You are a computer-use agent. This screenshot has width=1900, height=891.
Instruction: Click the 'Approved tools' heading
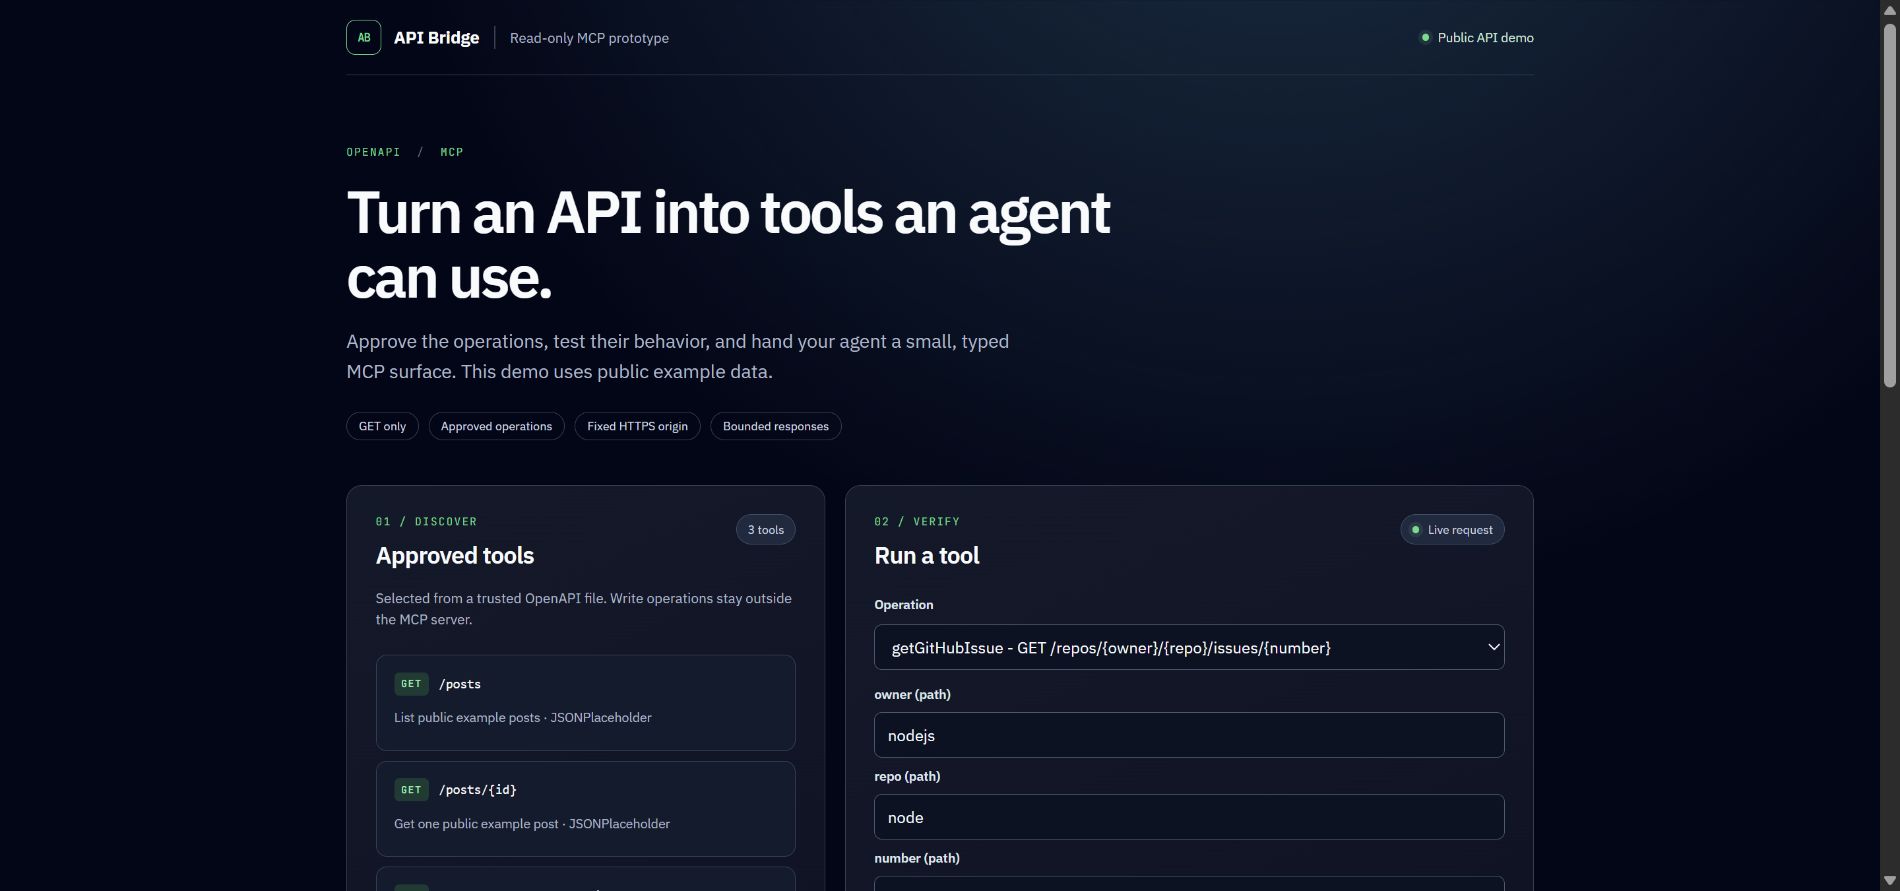click(x=455, y=556)
